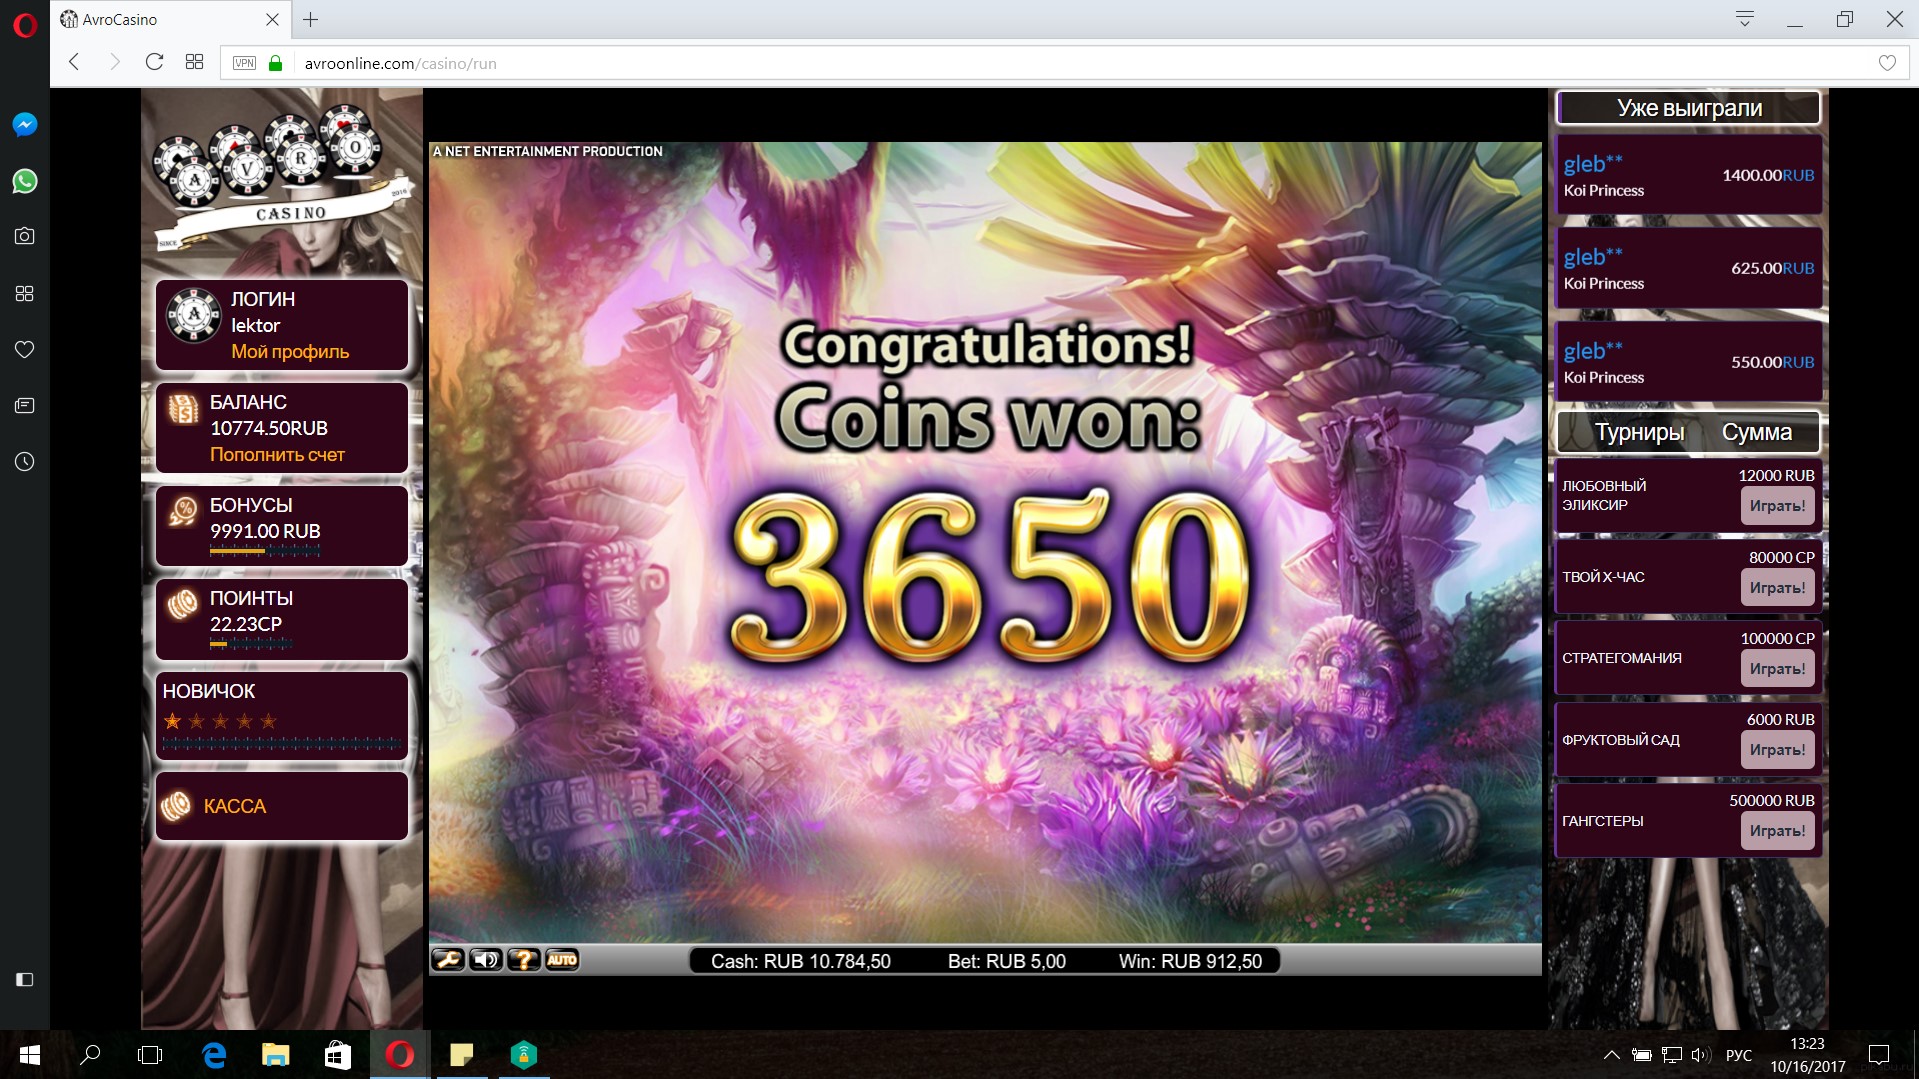Screen dimensions: 1919x1079
Task: Add page to bookmarks heart icon
Action: 1887,63
